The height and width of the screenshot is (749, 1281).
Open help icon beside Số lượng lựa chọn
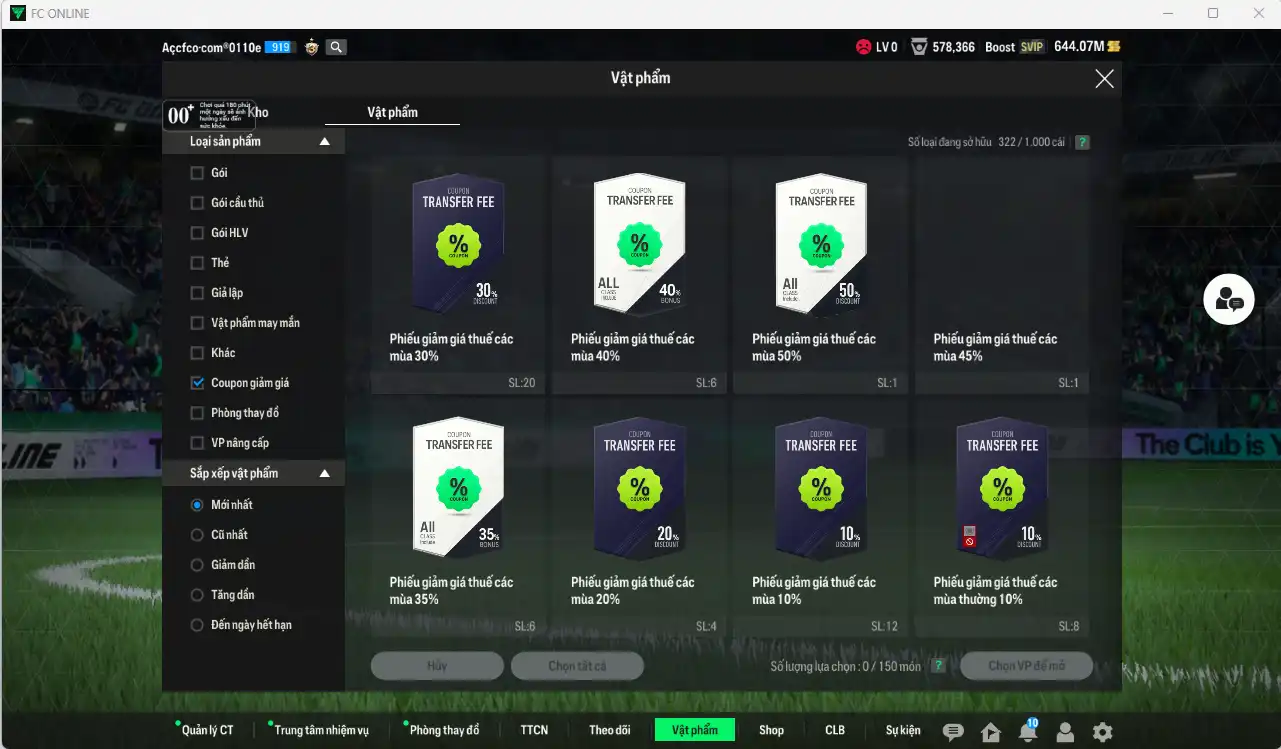point(938,666)
